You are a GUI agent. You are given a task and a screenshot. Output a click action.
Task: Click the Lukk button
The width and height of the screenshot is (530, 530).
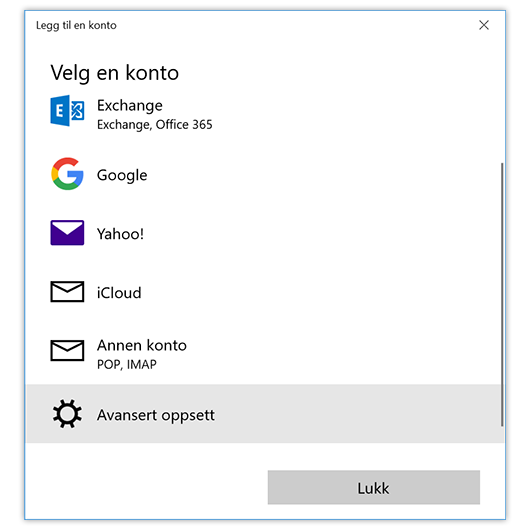click(374, 487)
